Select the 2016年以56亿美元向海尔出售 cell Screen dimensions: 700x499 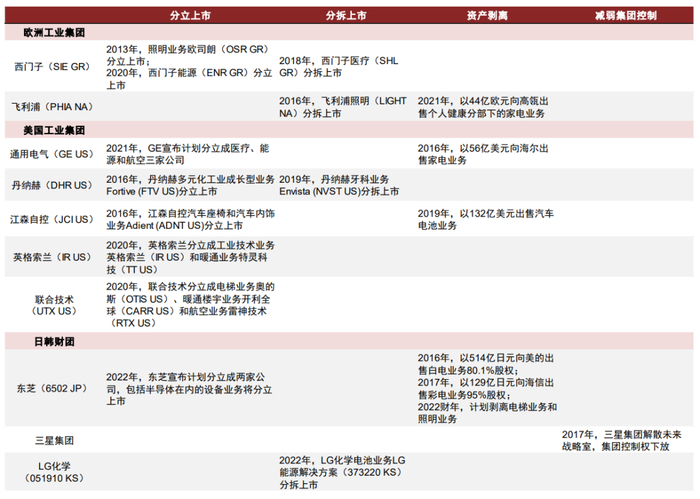tap(483, 154)
